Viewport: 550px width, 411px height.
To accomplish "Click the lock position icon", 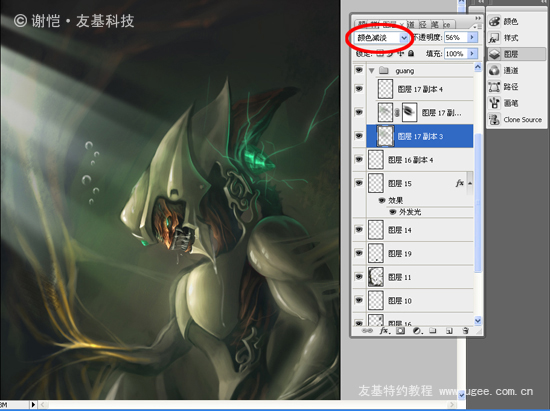I will click(x=401, y=53).
